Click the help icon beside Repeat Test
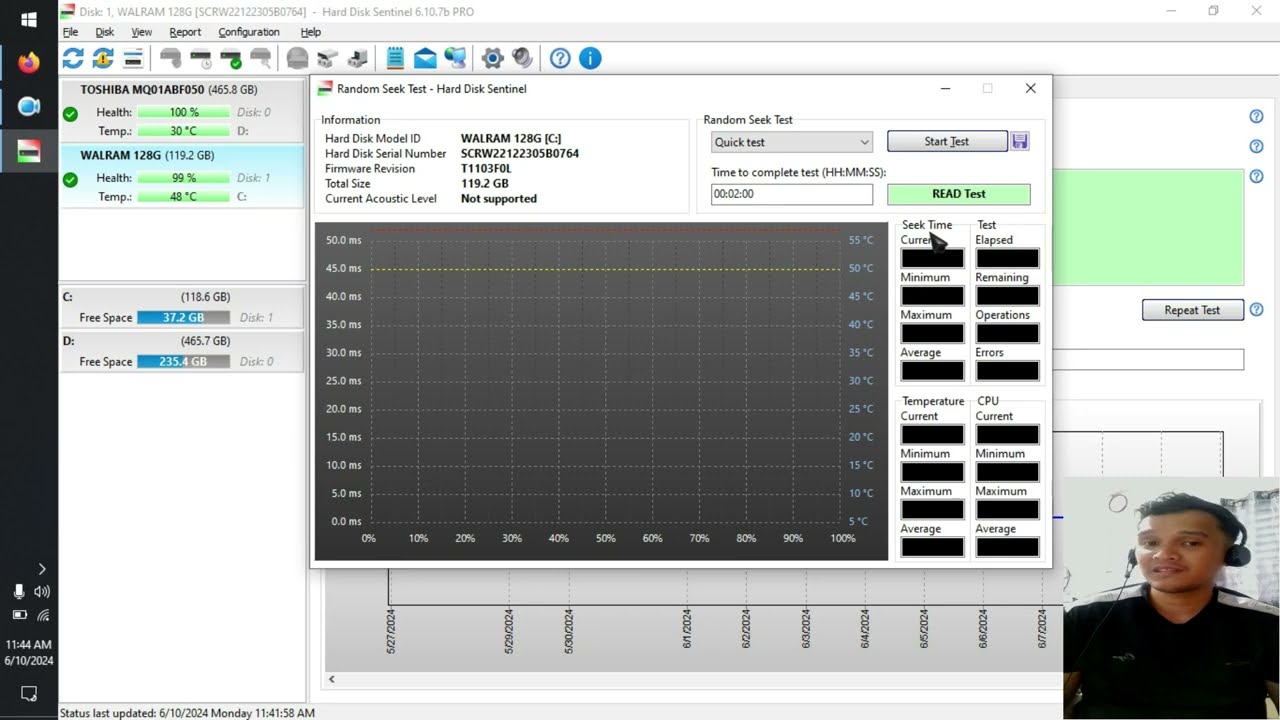This screenshot has height=720, width=1280. [1256, 310]
